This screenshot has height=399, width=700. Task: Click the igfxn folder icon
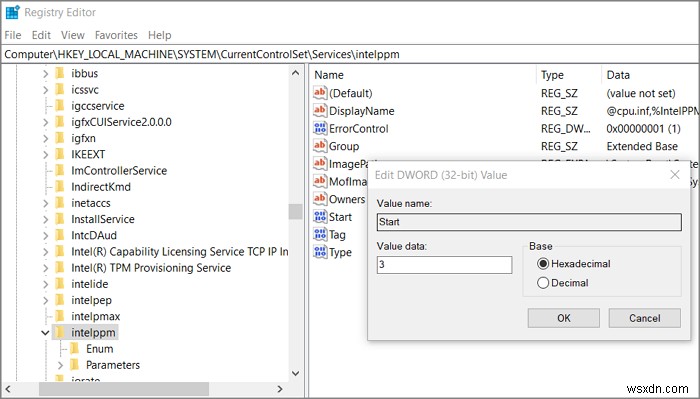tap(60, 138)
